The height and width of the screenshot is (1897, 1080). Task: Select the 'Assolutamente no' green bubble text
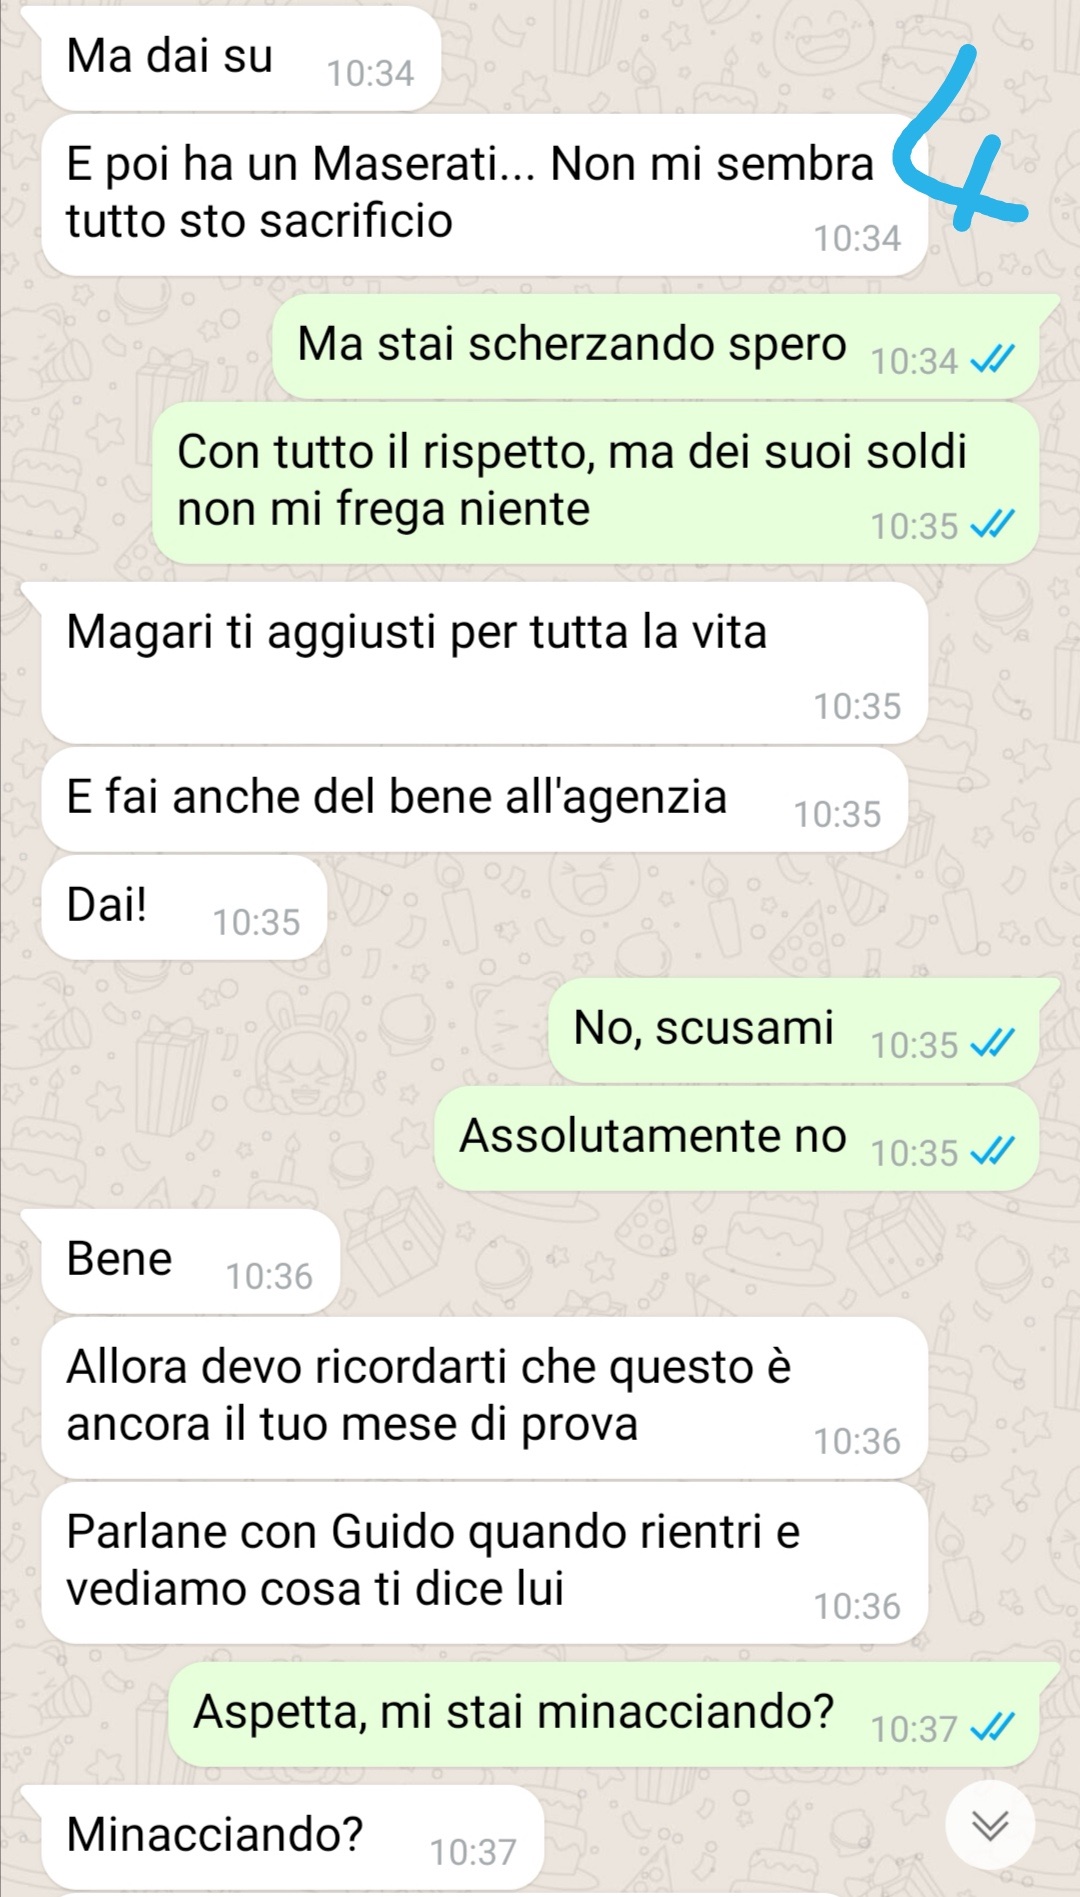pyautogui.click(x=653, y=1136)
